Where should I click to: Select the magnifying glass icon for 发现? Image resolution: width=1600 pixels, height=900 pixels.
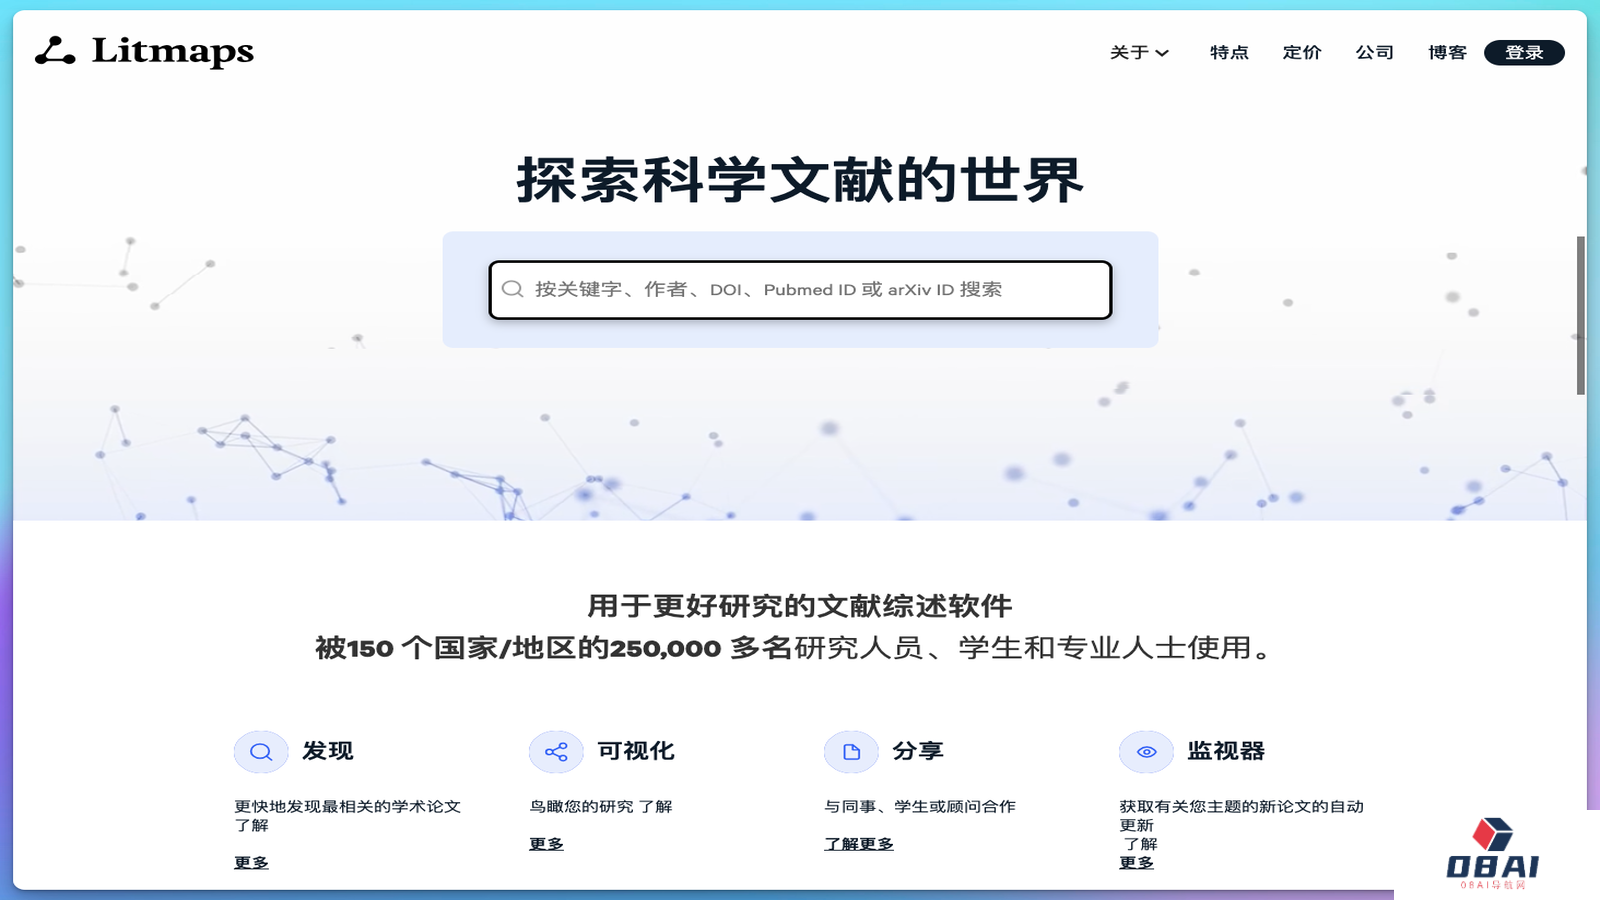(x=261, y=751)
